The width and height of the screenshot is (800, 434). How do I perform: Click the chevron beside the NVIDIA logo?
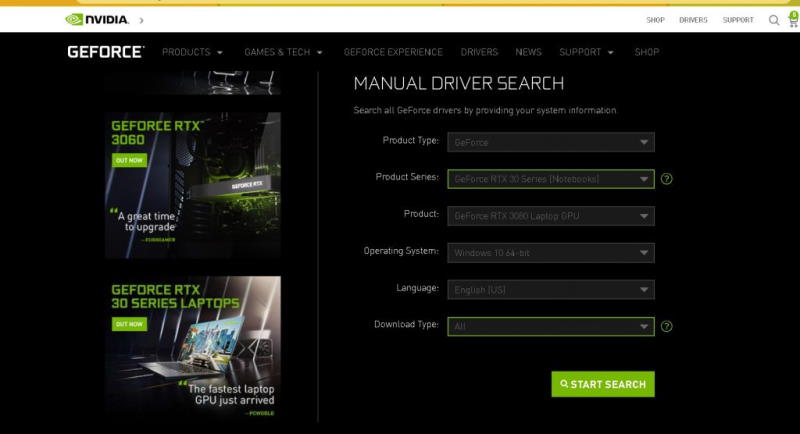[141, 20]
